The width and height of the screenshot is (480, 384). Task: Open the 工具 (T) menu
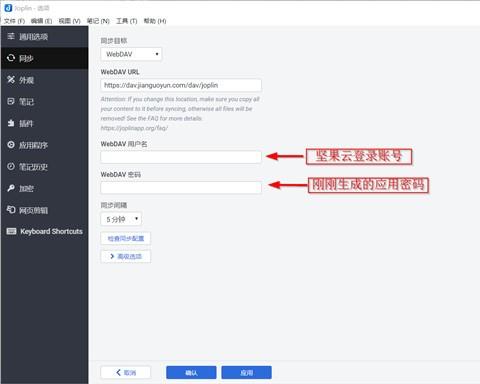tap(126, 21)
